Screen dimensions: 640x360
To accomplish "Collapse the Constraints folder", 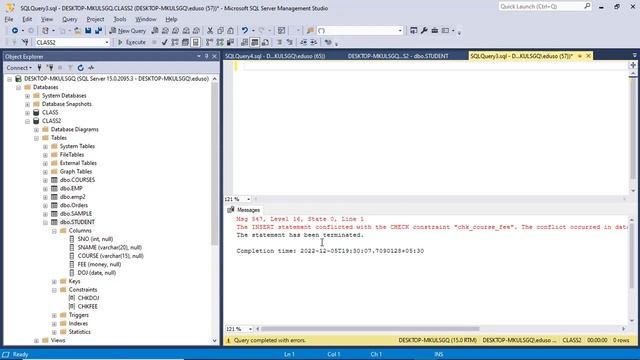I will click(x=54, y=290).
